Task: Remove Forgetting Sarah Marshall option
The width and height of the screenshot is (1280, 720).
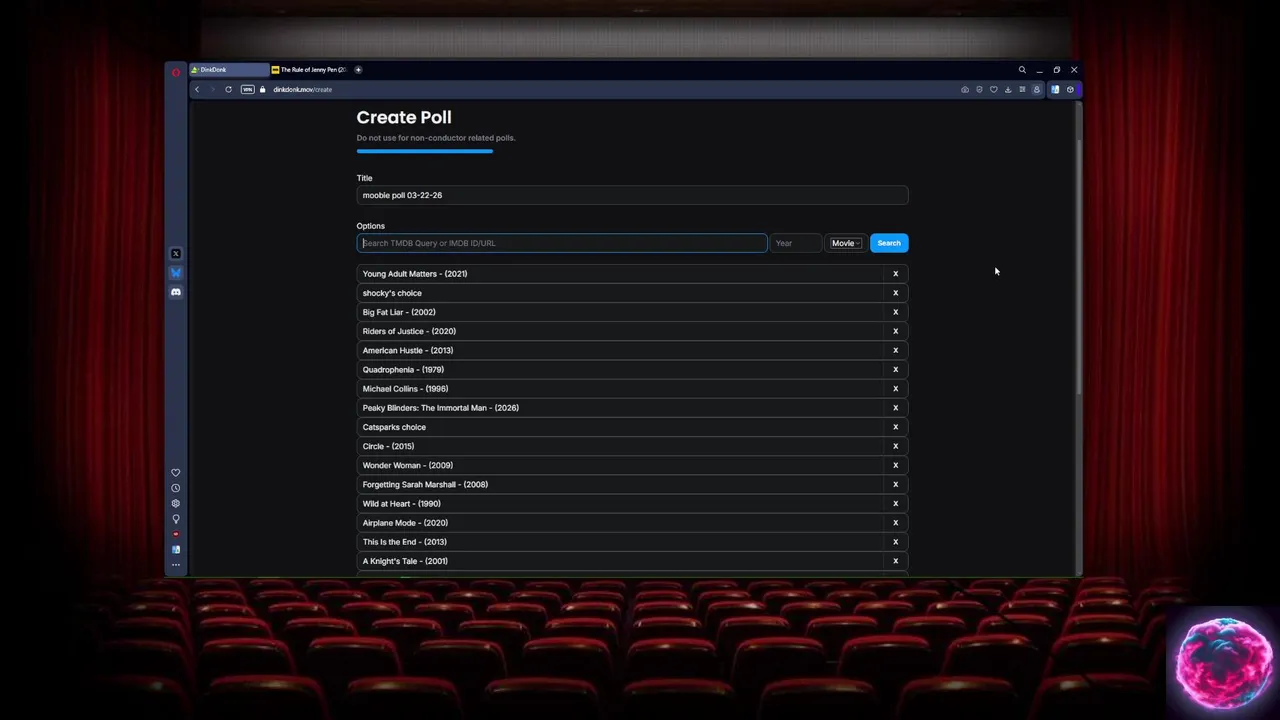Action: tap(896, 485)
